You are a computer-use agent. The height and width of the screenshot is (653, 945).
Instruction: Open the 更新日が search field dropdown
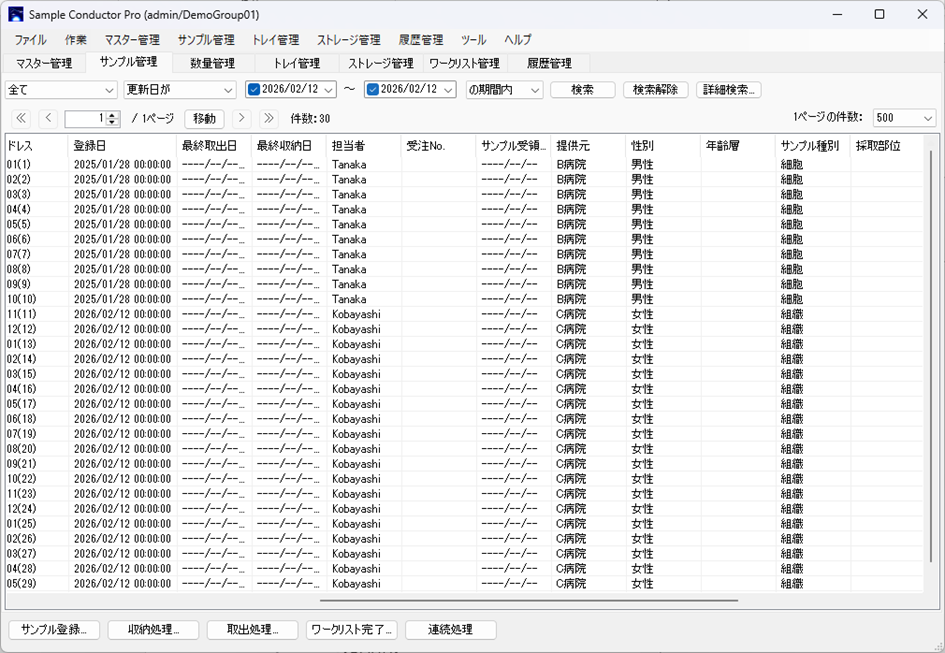(x=228, y=90)
